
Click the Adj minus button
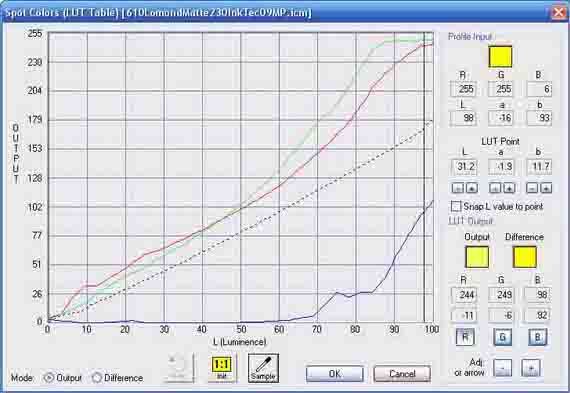502,368
